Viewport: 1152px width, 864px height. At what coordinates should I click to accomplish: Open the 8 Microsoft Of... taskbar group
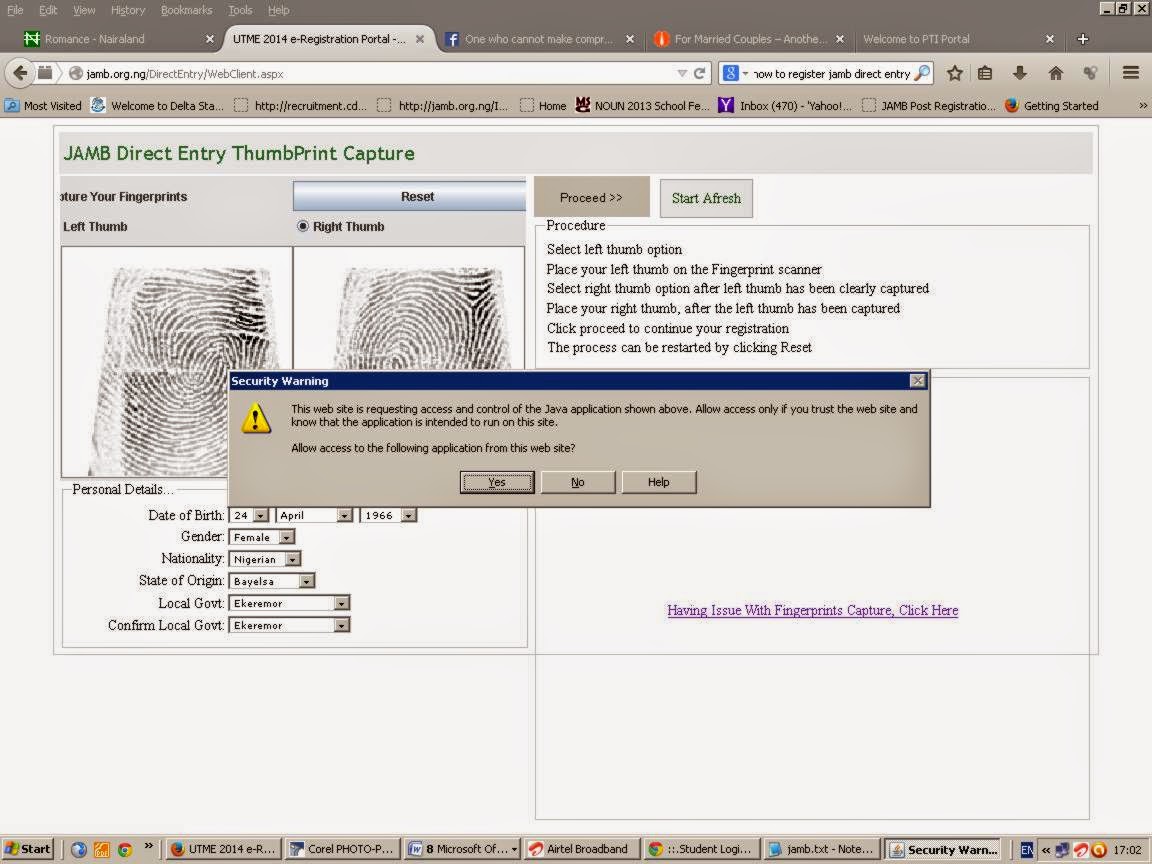[463, 849]
